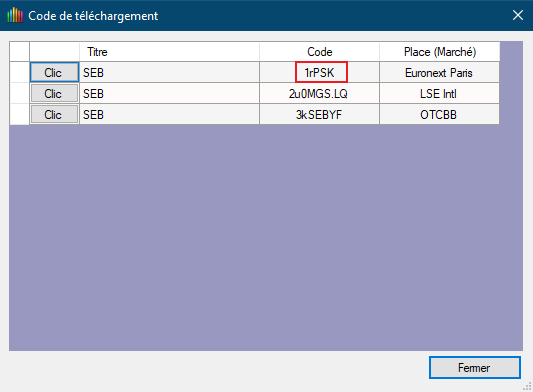Select the OTCBB market cell
533x392 pixels.
click(440, 115)
